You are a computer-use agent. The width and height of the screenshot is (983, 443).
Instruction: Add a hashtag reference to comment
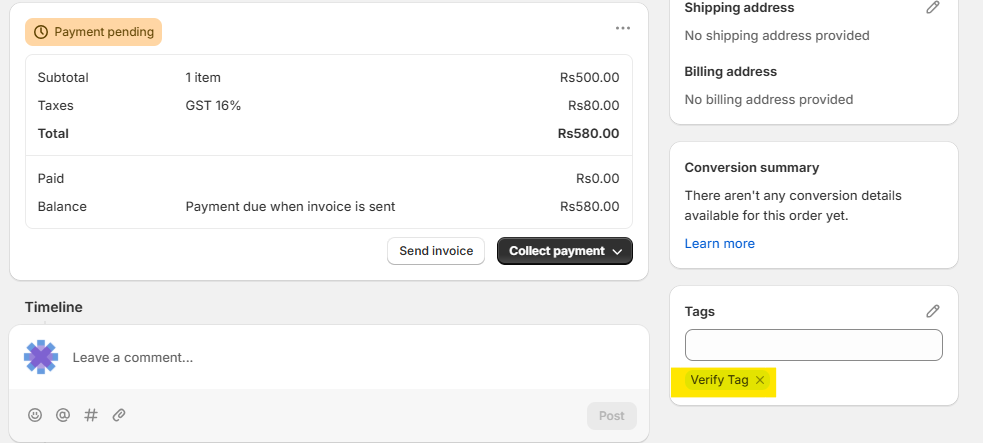pyautogui.click(x=91, y=415)
